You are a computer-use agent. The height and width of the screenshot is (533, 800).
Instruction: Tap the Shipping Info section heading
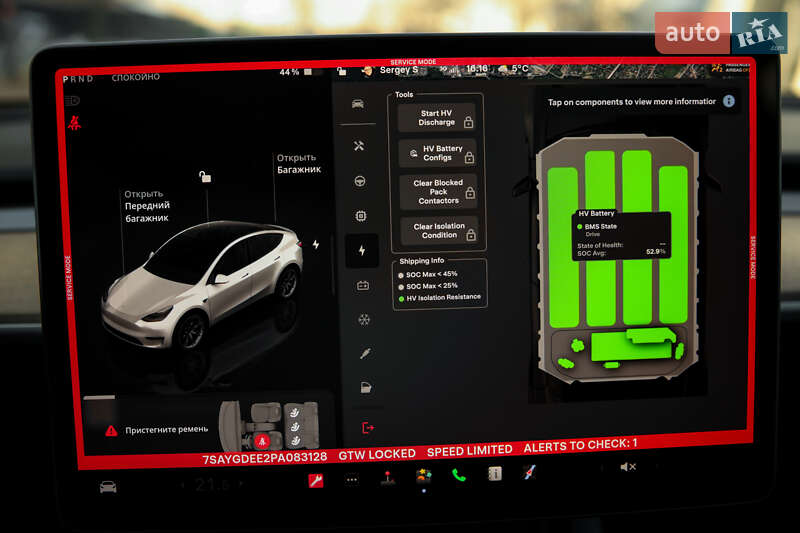tap(421, 261)
